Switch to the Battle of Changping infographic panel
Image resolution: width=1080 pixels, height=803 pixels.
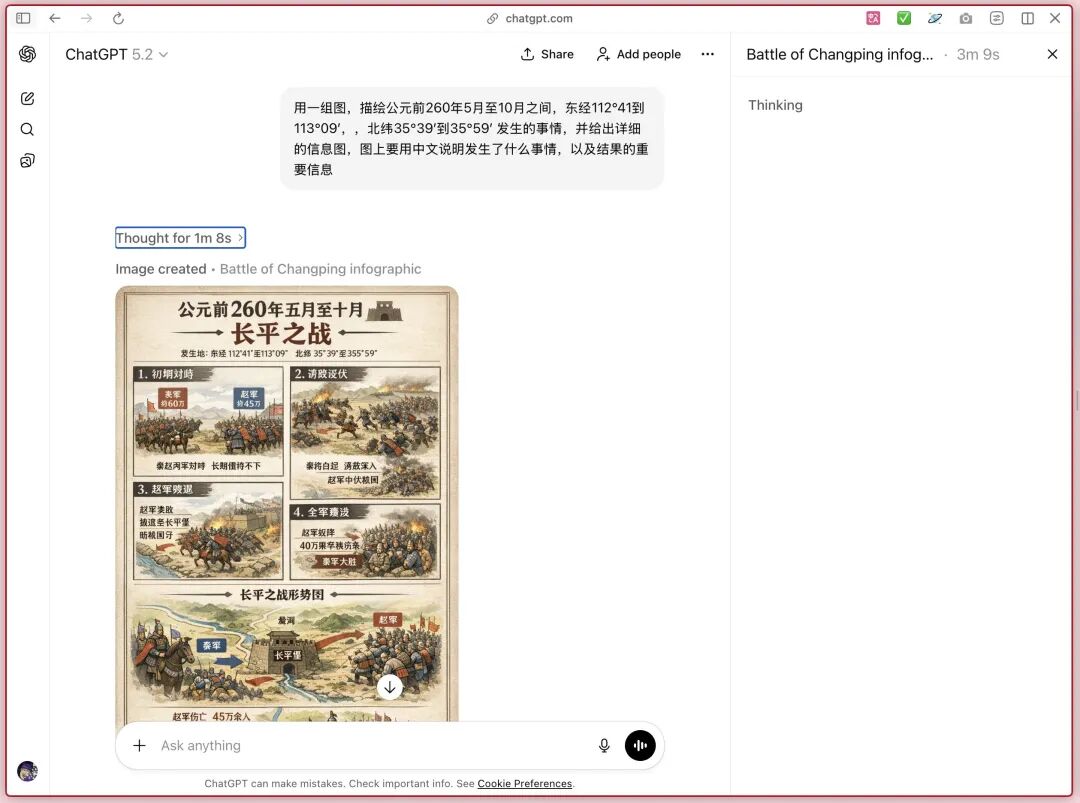coord(840,55)
